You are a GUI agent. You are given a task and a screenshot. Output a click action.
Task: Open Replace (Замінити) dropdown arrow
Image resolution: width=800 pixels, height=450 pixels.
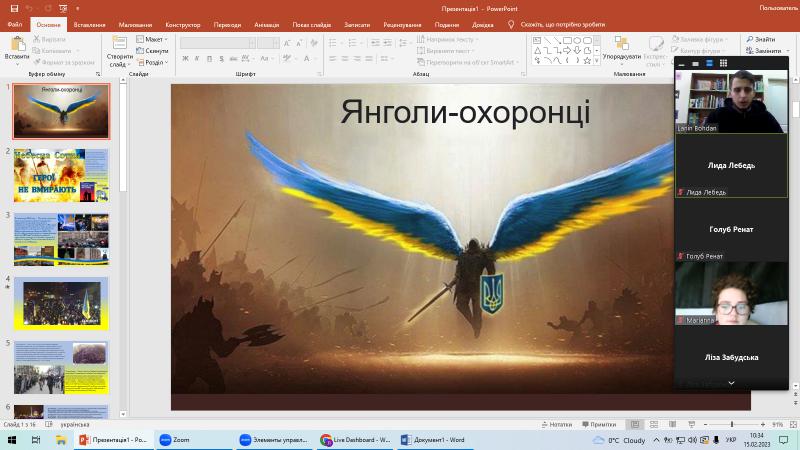788,51
